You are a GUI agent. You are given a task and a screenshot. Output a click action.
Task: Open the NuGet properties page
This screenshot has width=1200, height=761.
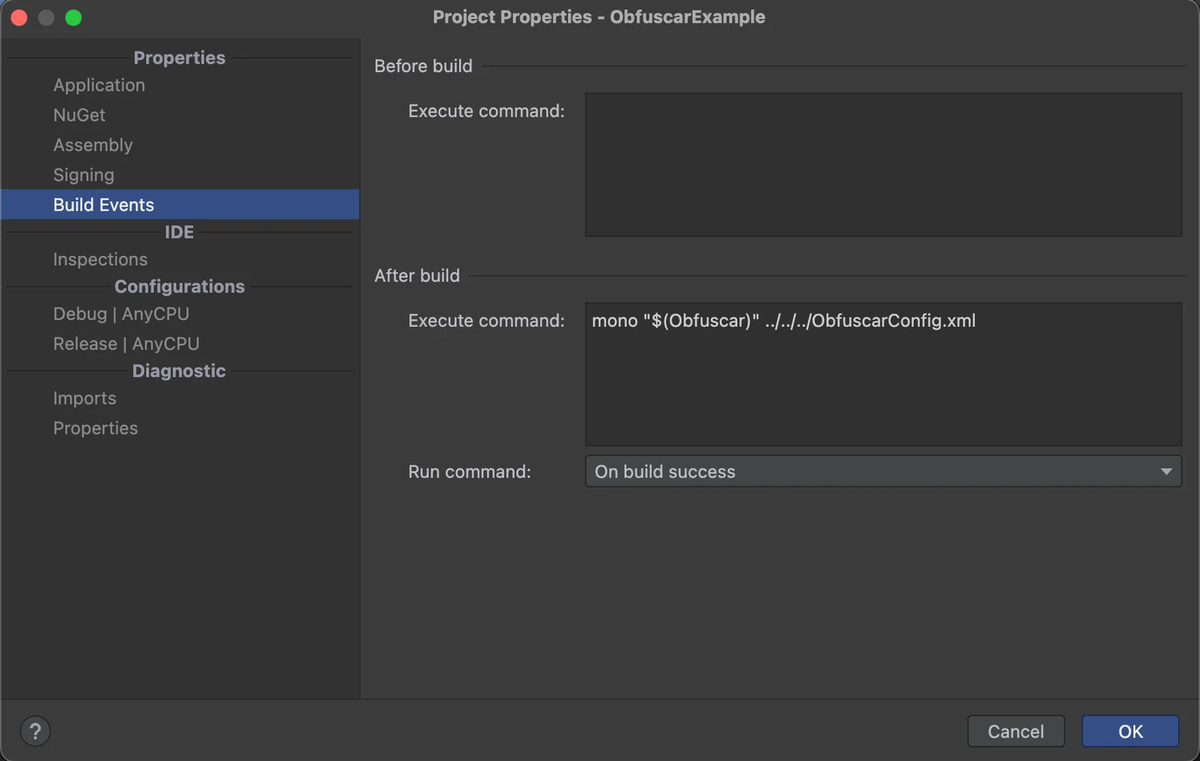[79, 115]
